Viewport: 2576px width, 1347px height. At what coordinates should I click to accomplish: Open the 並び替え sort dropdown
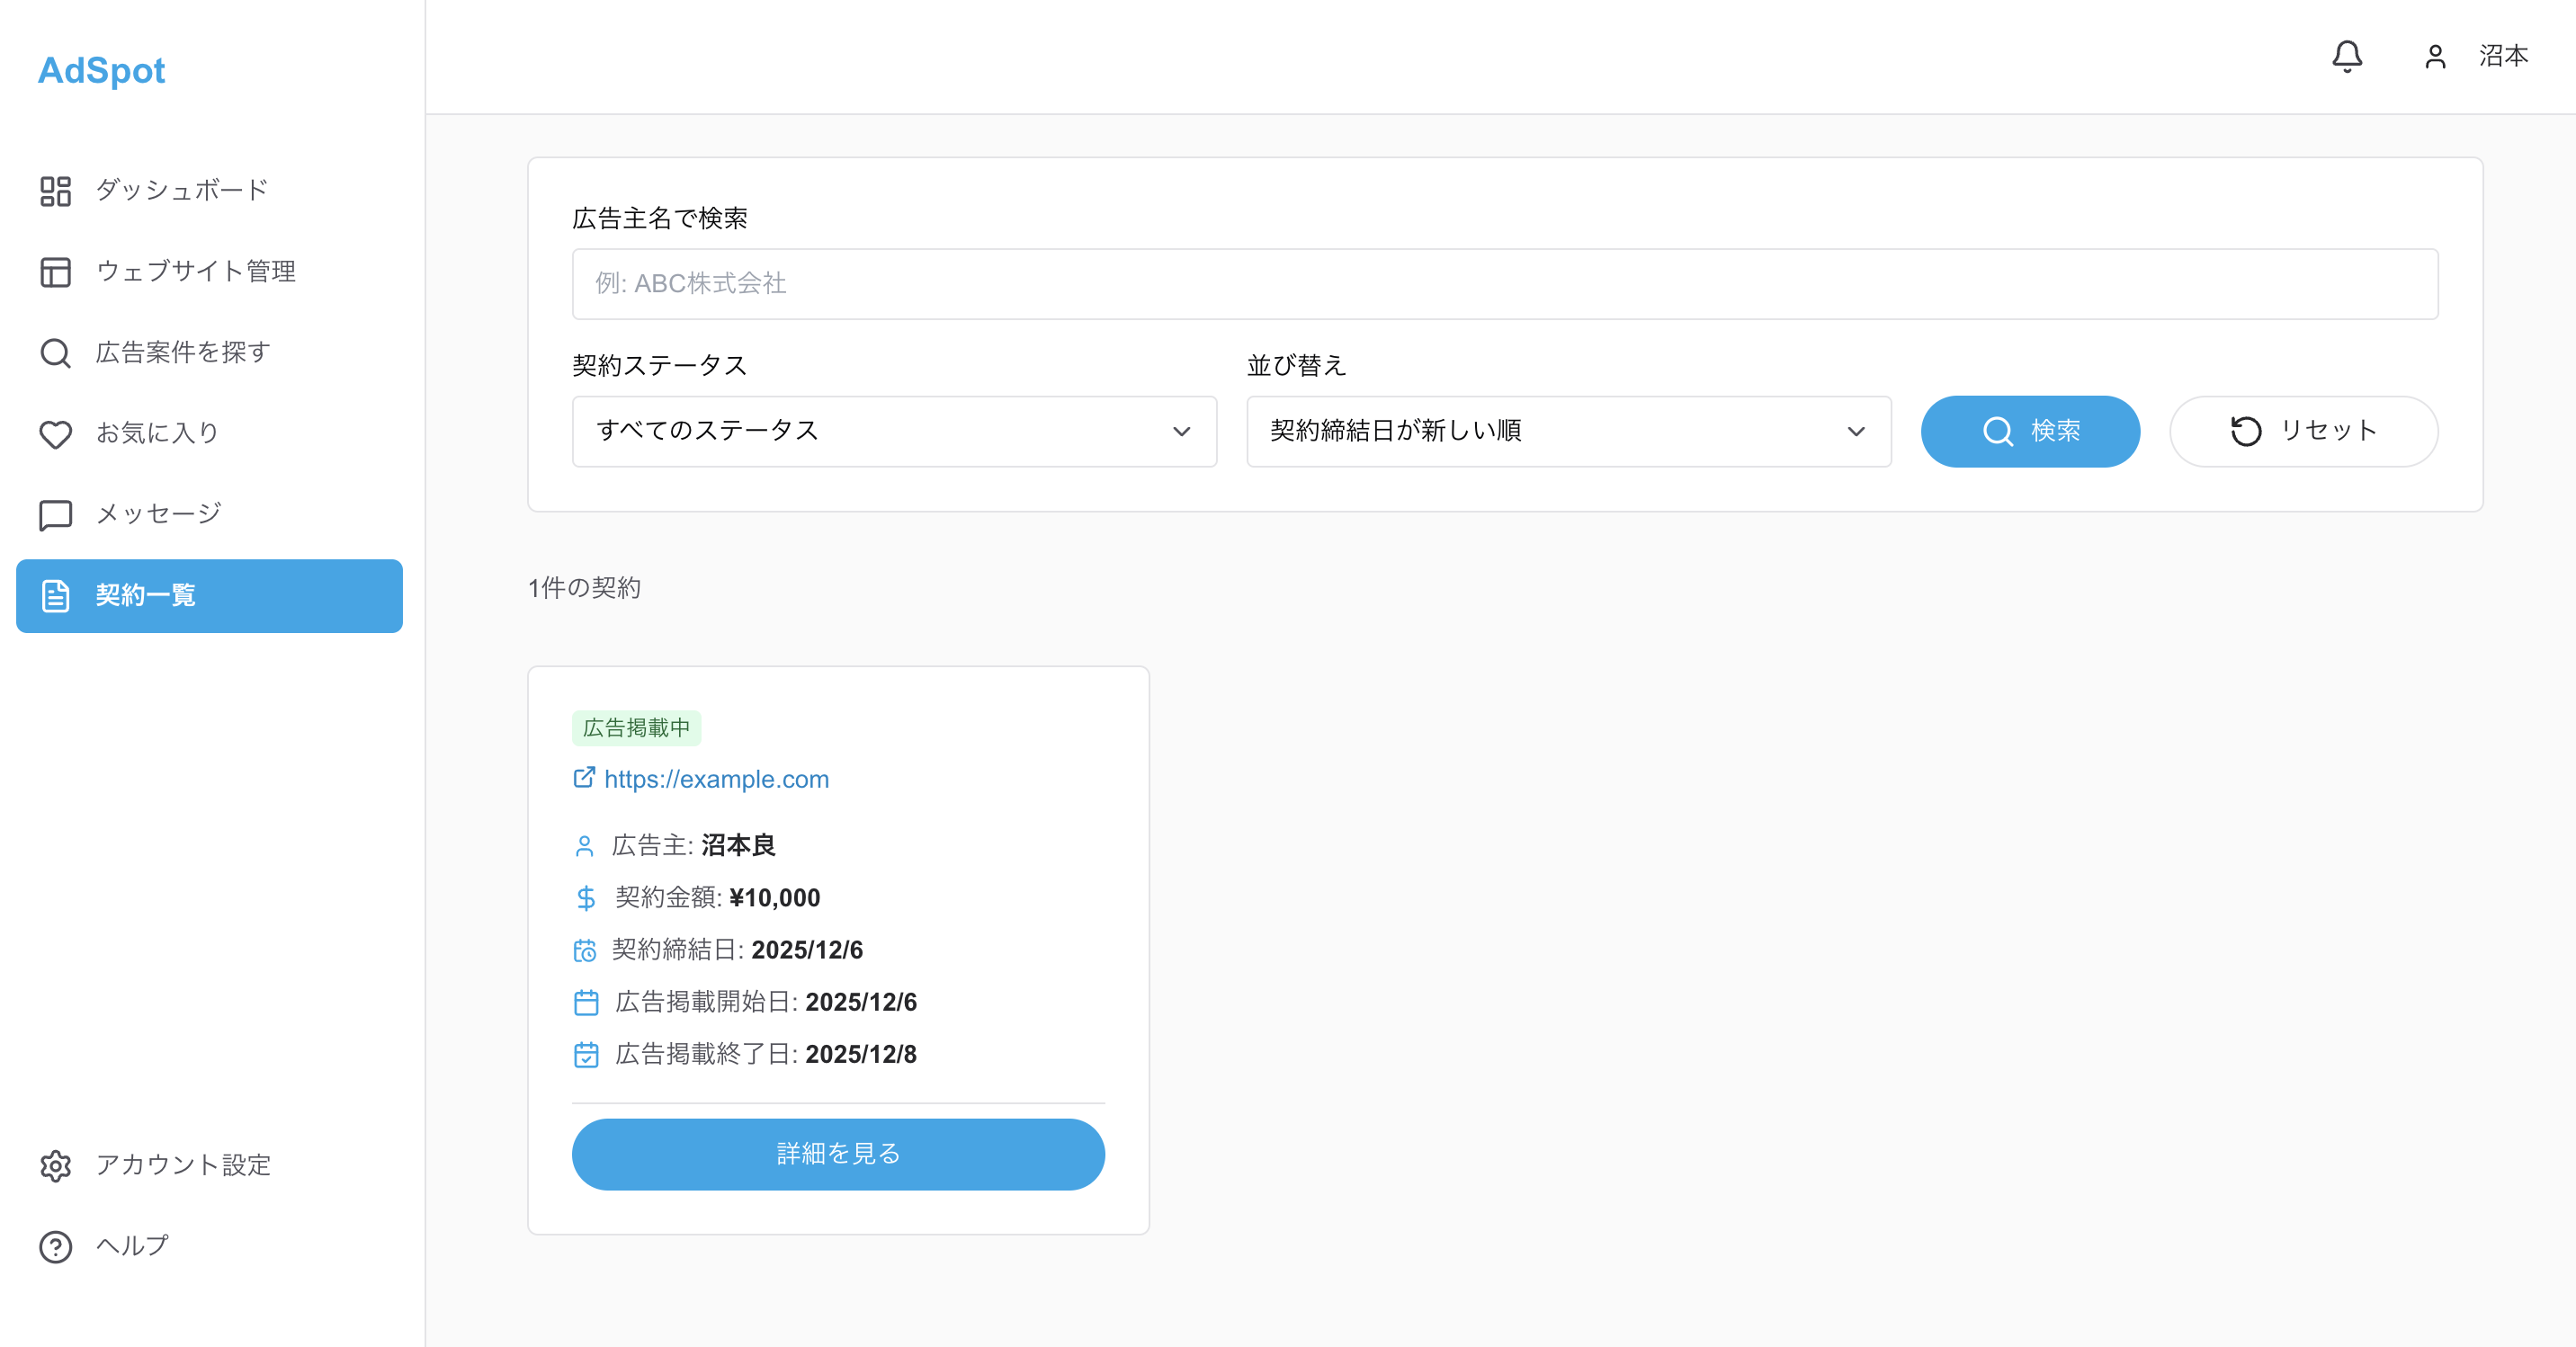[x=1568, y=431]
